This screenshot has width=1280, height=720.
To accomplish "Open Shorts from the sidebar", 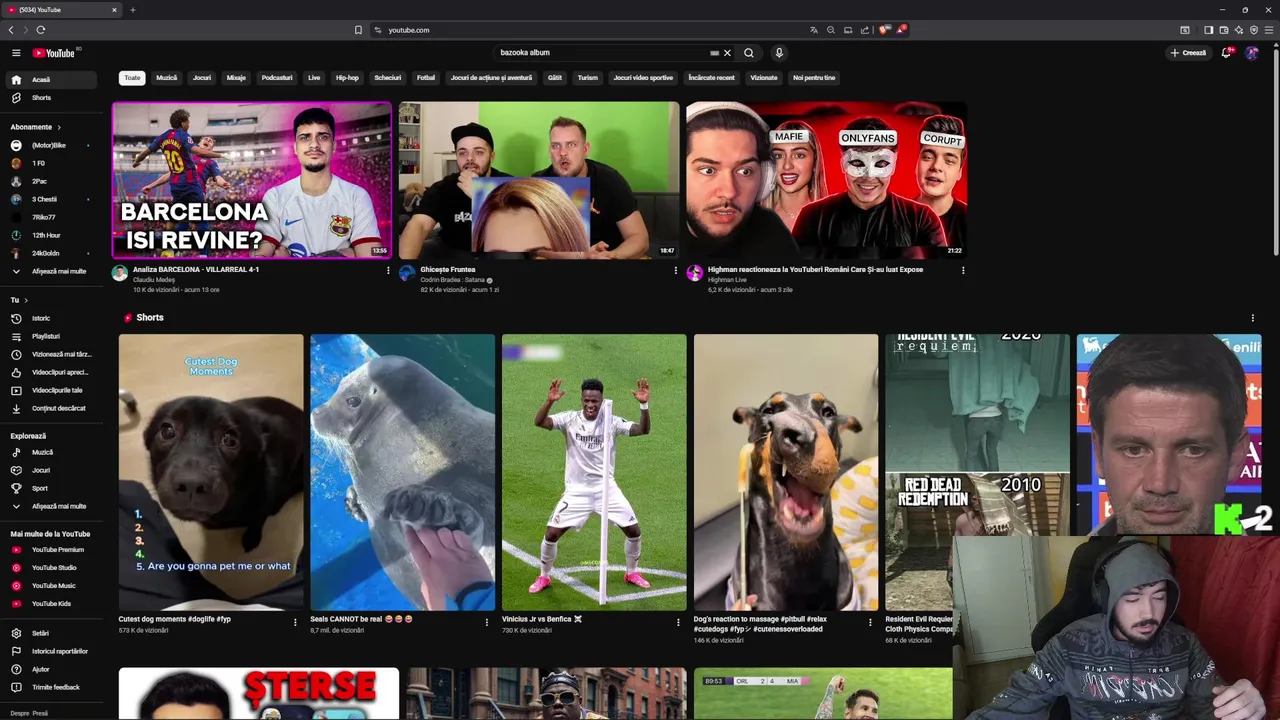I will tap(52, 98).
